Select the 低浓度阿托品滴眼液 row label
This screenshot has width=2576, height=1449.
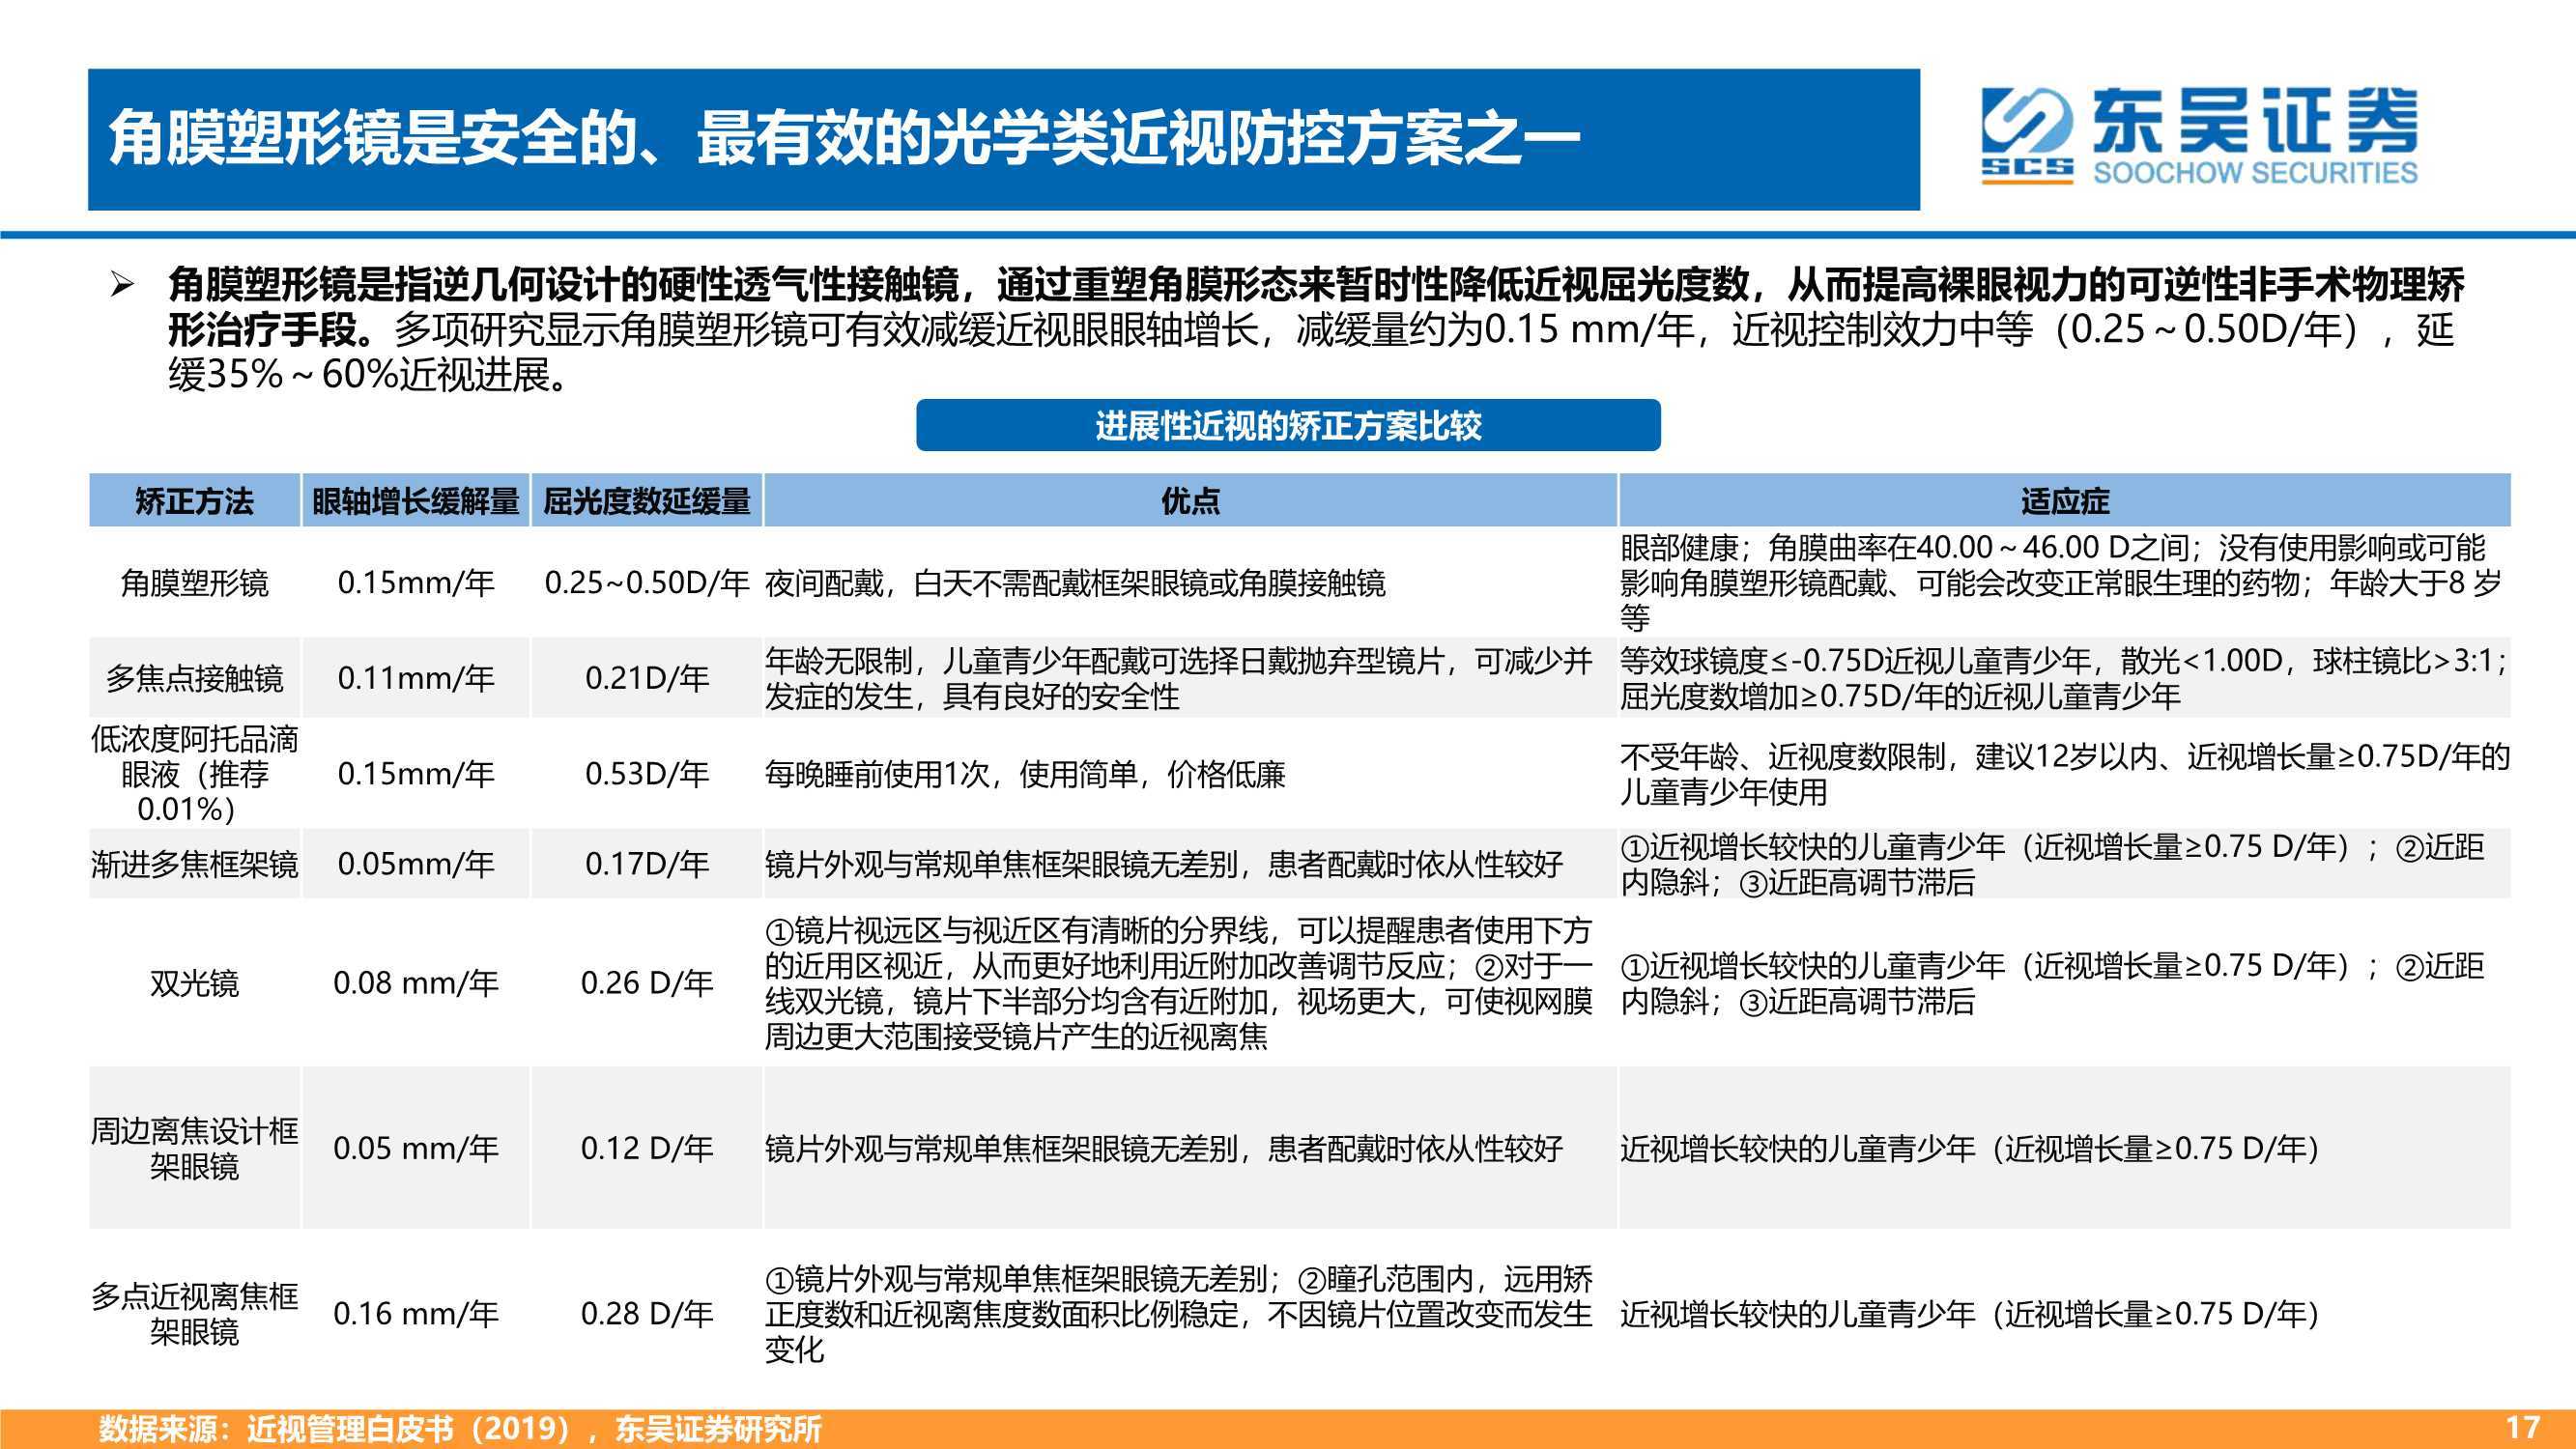[x=194, y=774]
